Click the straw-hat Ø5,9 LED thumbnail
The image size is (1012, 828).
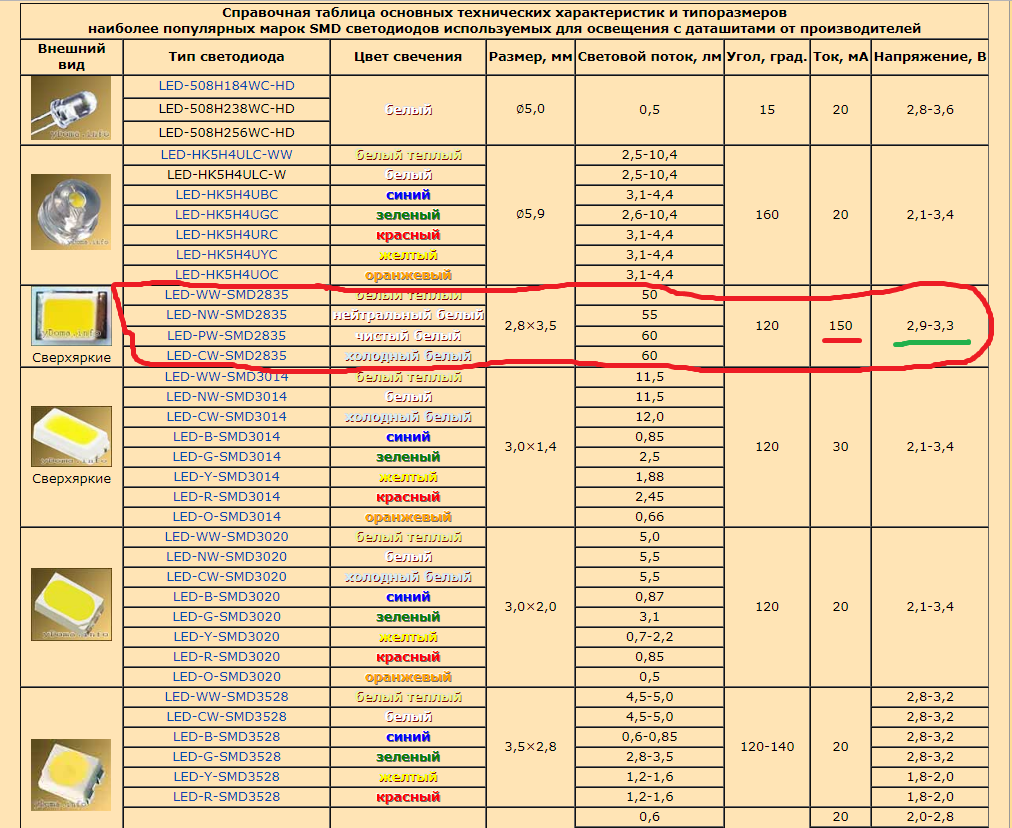[x=71, y=212]
